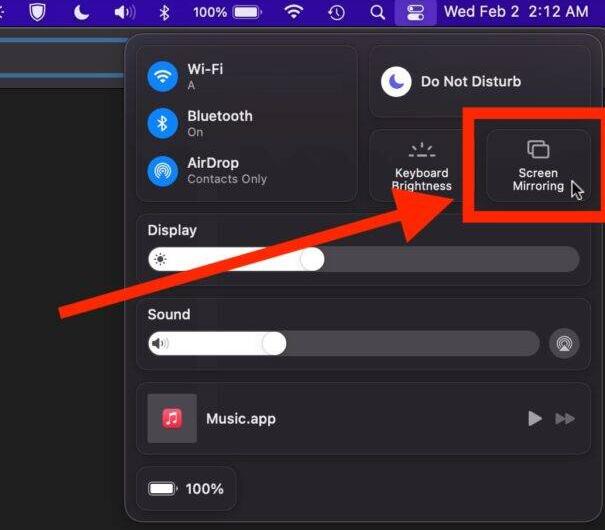Skip to next track
The image size is (605, 530).
565,418
